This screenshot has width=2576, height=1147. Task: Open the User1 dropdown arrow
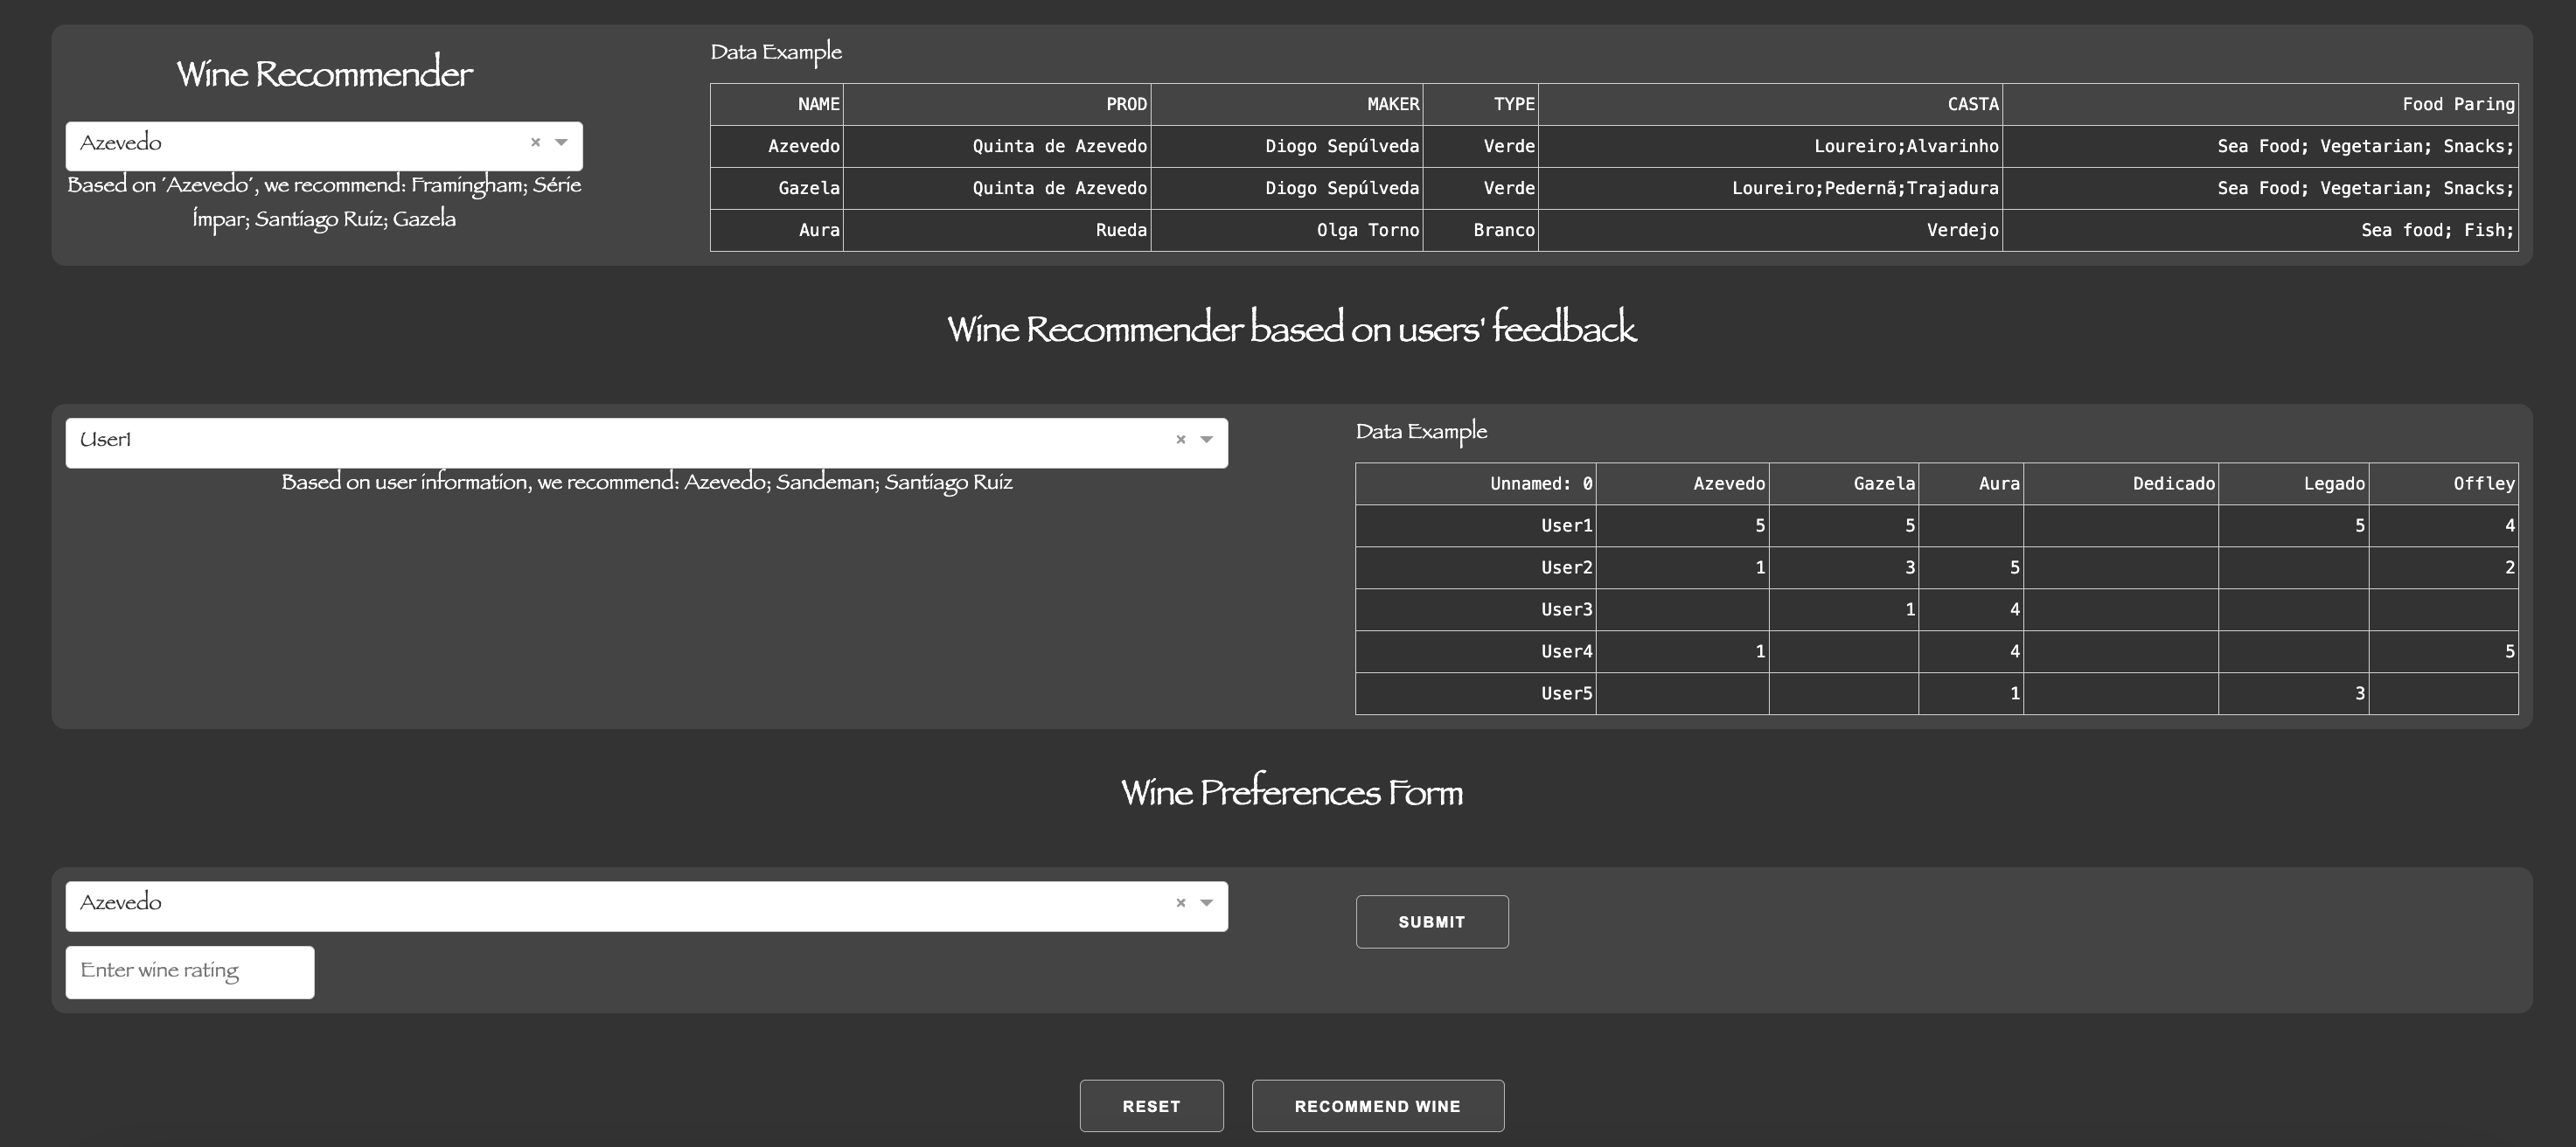(x=1206, y=440)
